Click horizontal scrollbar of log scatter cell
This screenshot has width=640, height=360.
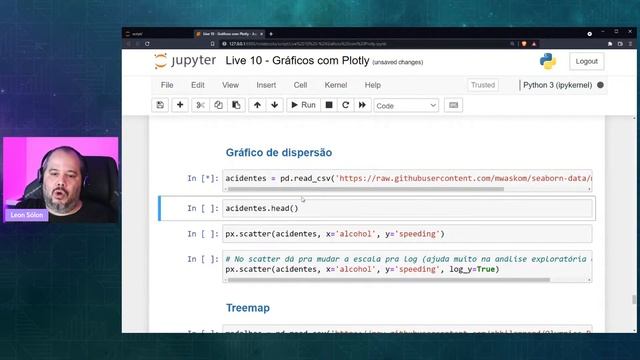(389, 280)
